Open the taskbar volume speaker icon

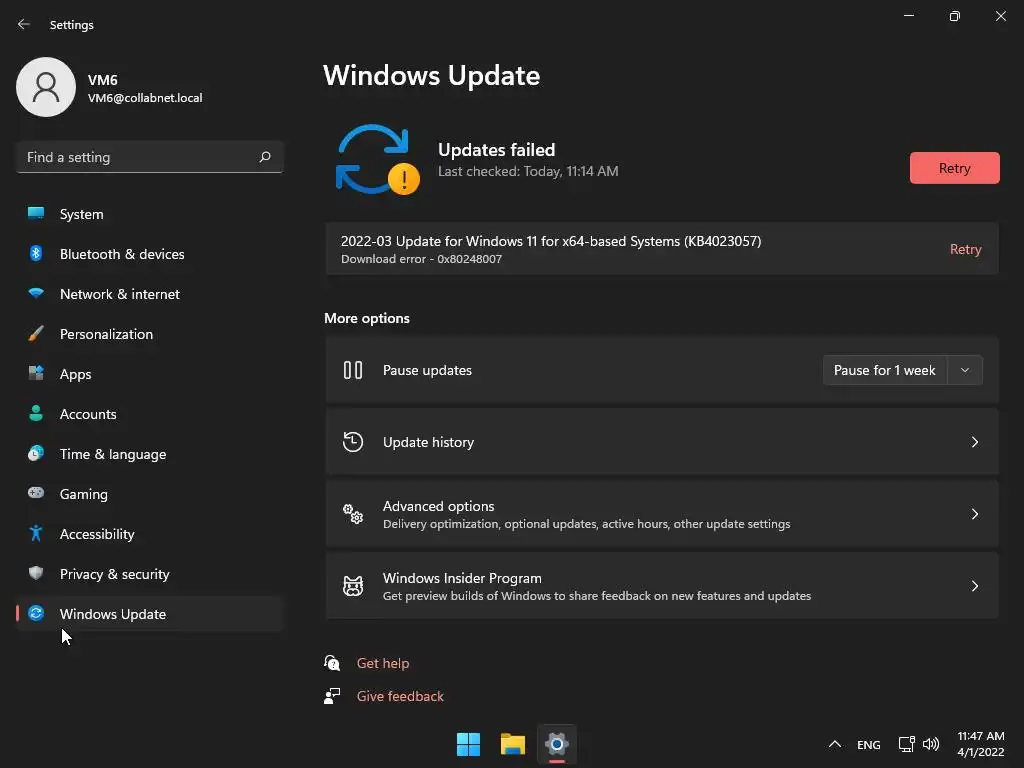pyautogui.click(x=931, y=744)
